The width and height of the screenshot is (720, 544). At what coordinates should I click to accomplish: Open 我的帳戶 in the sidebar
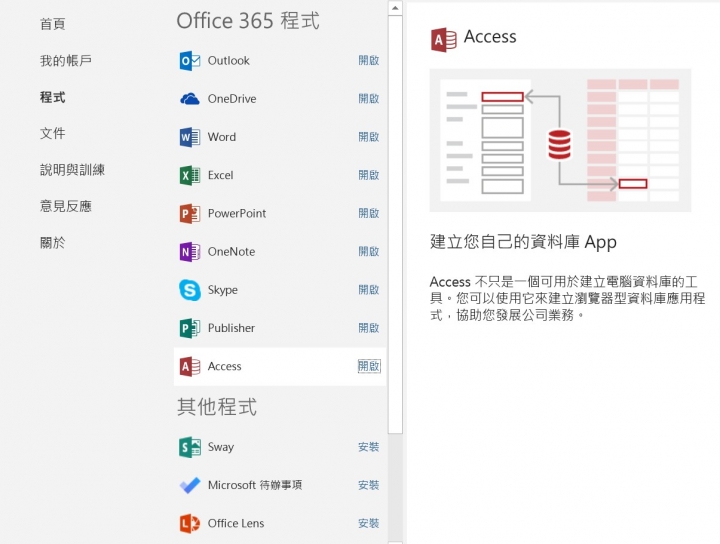click(66, 61)
